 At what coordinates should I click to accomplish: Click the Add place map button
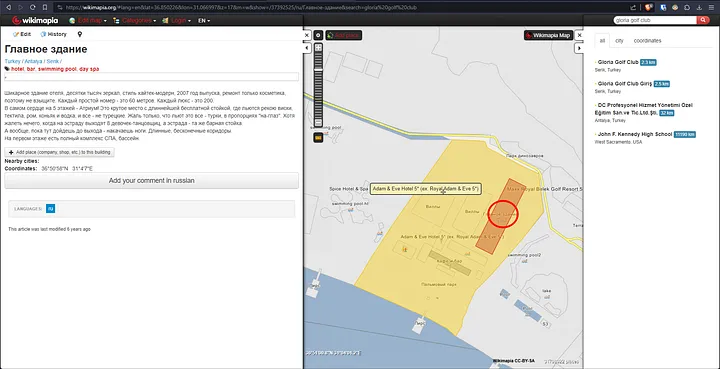[344, 35]
